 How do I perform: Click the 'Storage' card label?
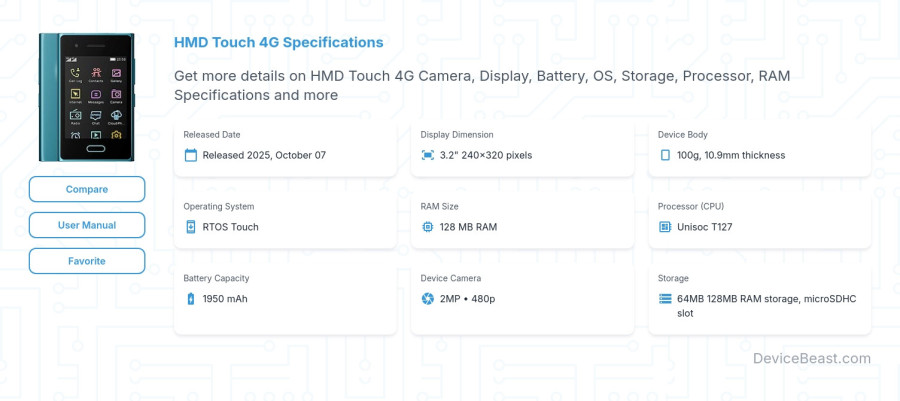[673, 278]
